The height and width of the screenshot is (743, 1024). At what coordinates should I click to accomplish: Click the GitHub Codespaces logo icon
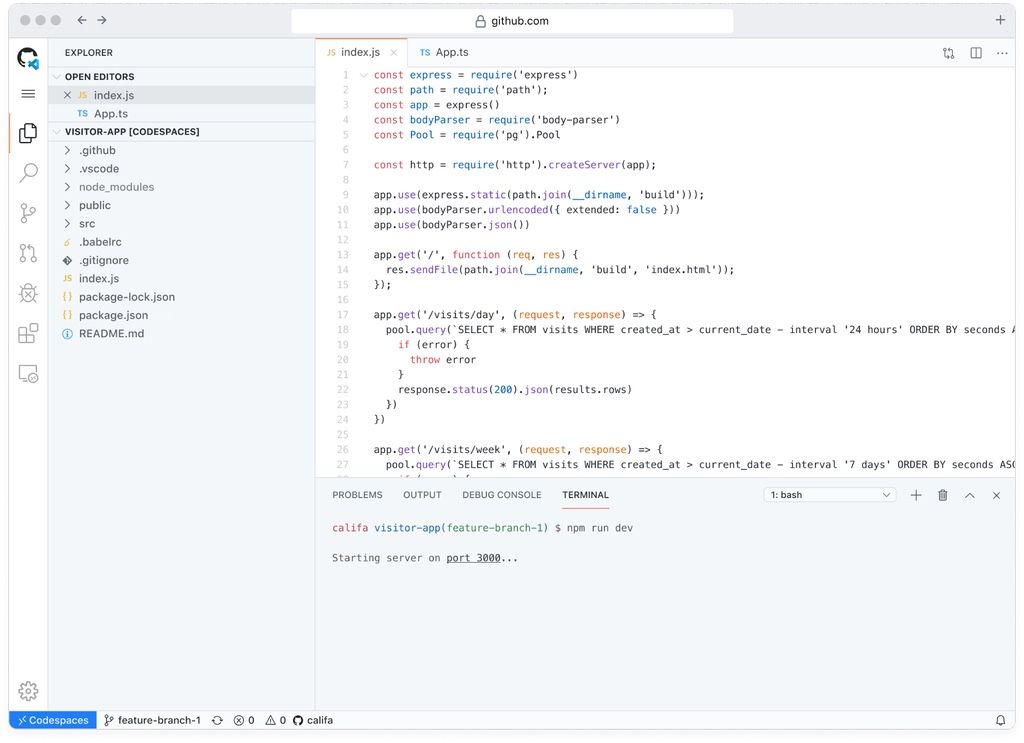(x=28, y=58)
